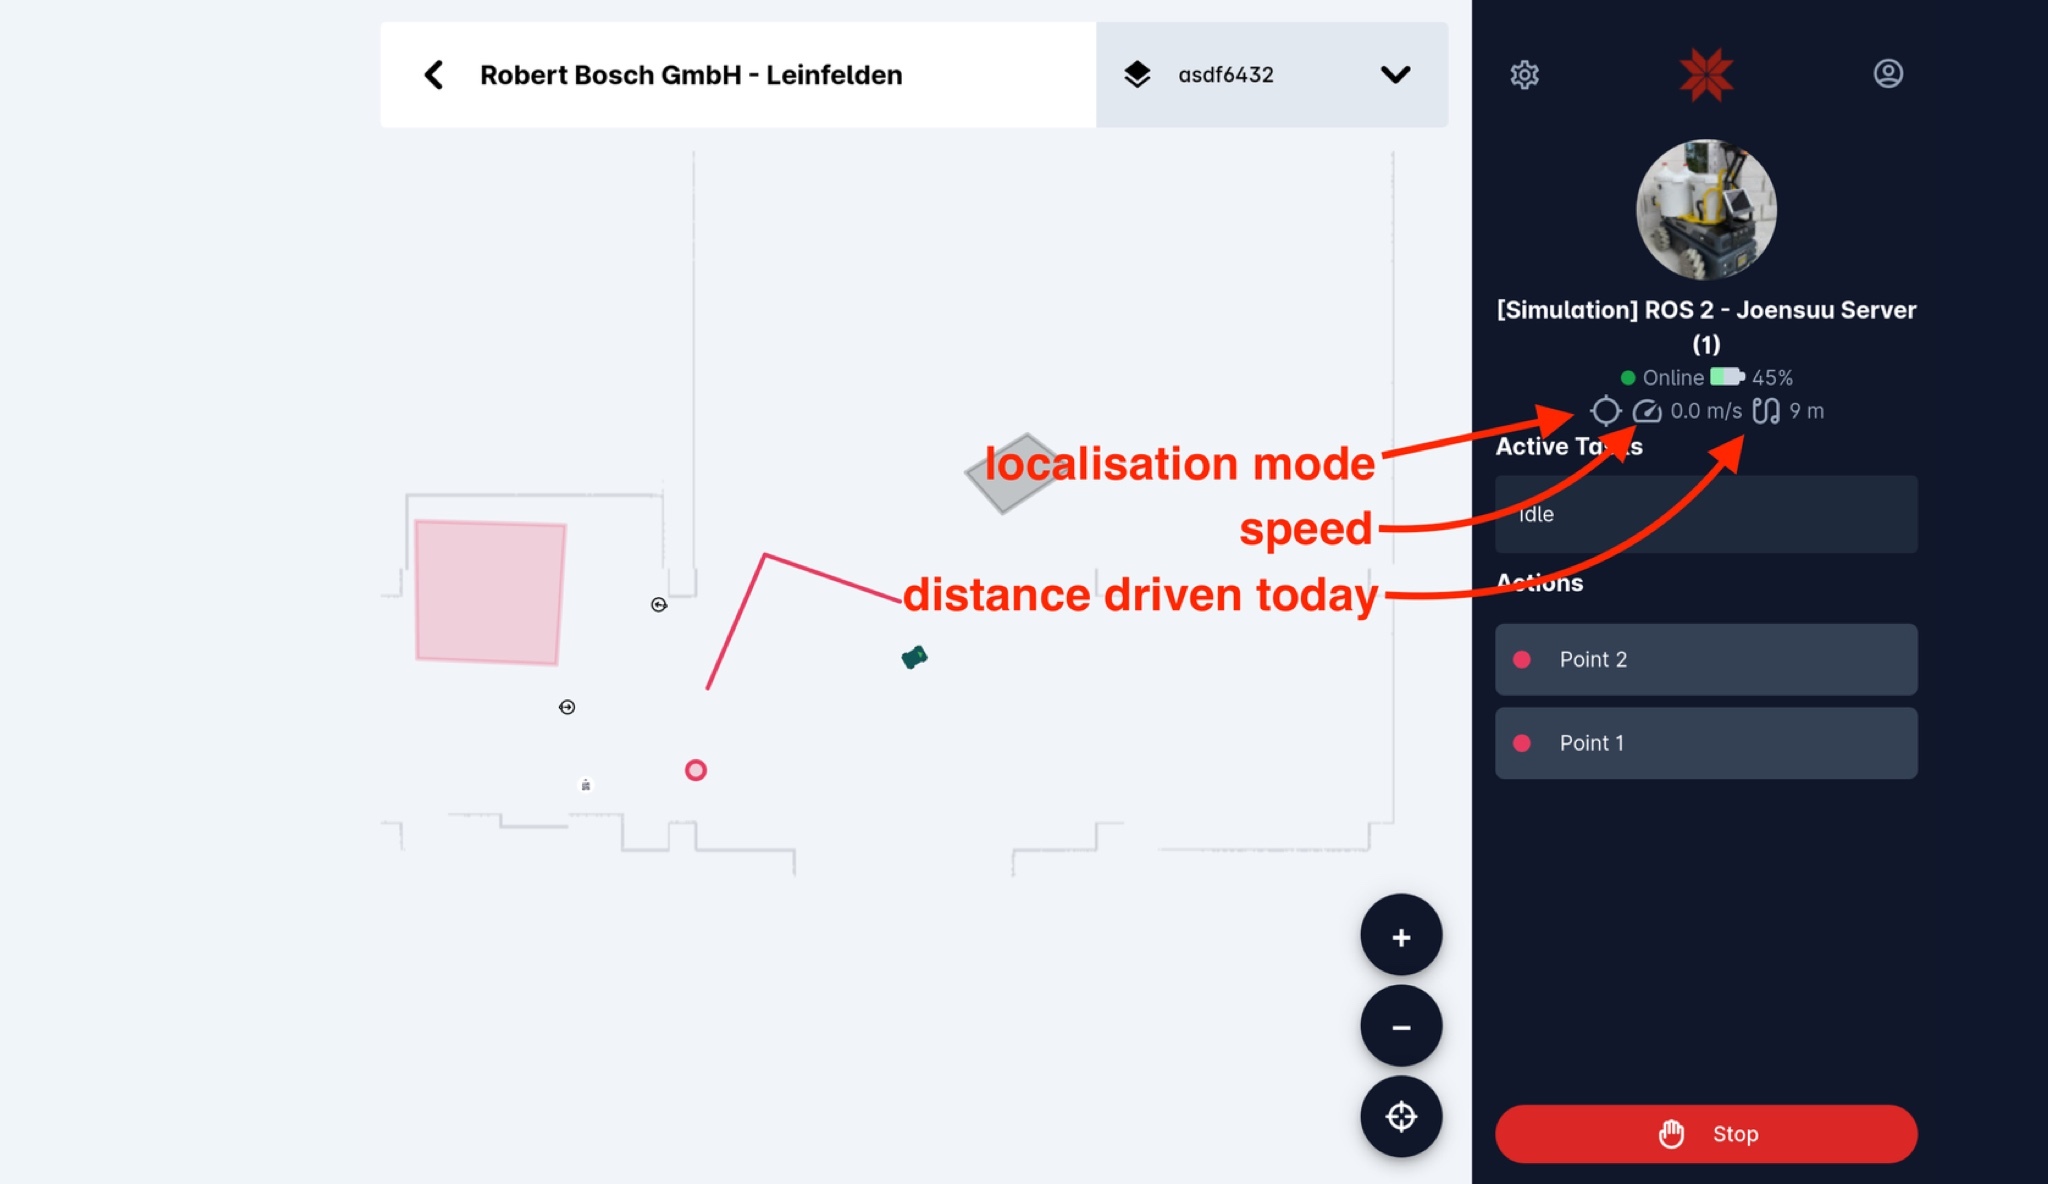Click the robot battery status icon

tap(1727, 376)
